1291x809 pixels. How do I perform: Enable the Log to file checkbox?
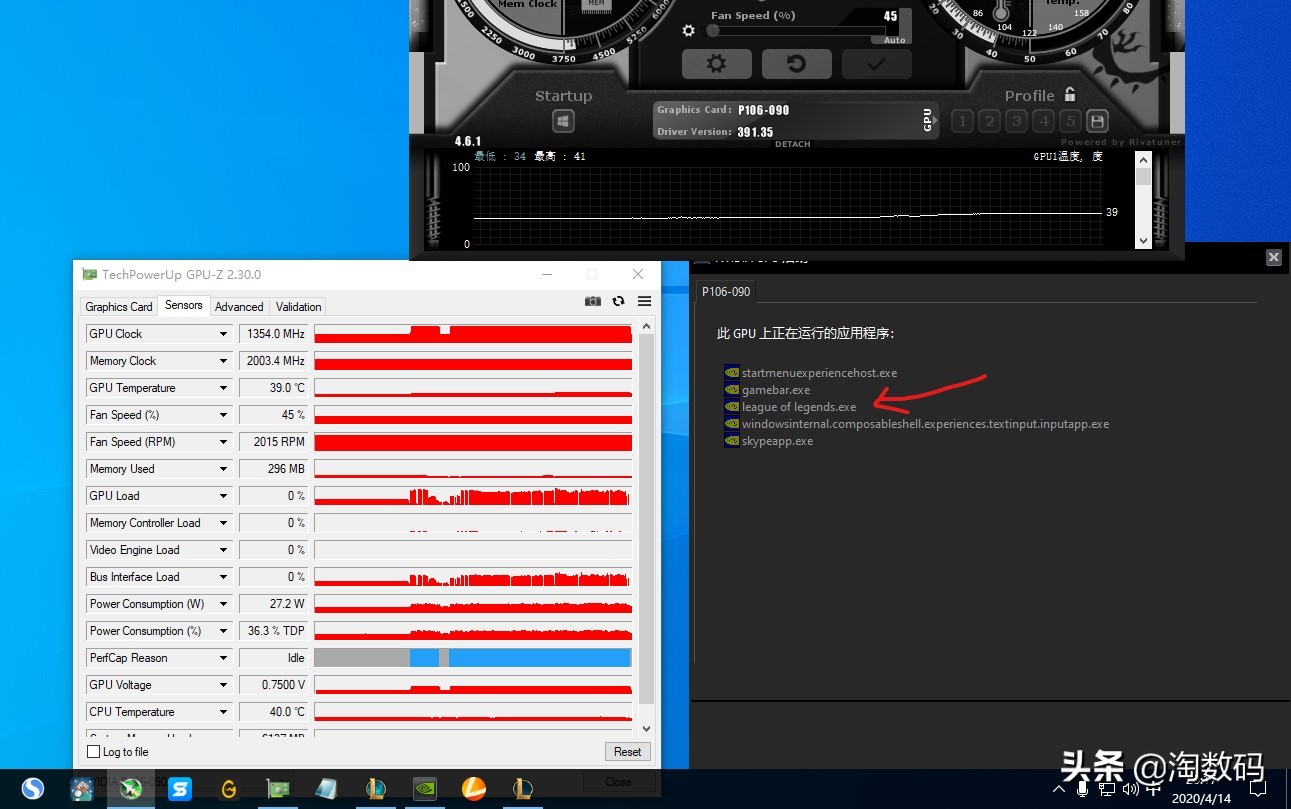tap(92, 751)
